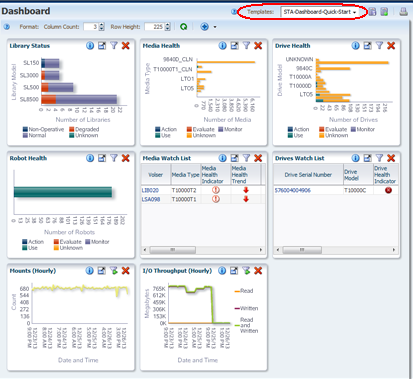Open Drives Watch List detailed view

click(367, 158)
